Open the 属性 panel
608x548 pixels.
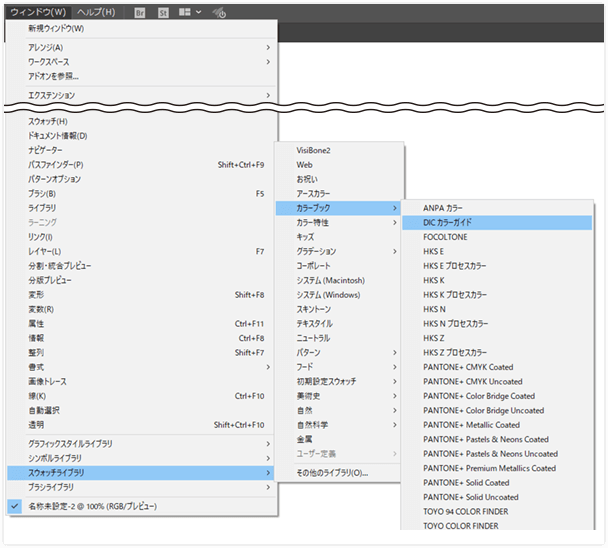[x=142, y=323]
